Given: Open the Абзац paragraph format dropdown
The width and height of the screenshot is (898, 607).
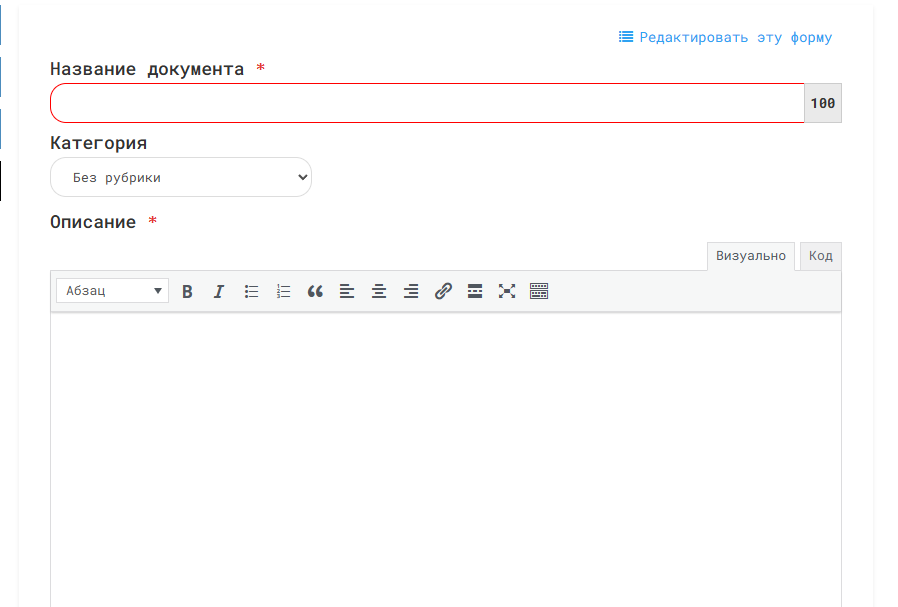Looking at the screenshot, I should tap(113, 292).
